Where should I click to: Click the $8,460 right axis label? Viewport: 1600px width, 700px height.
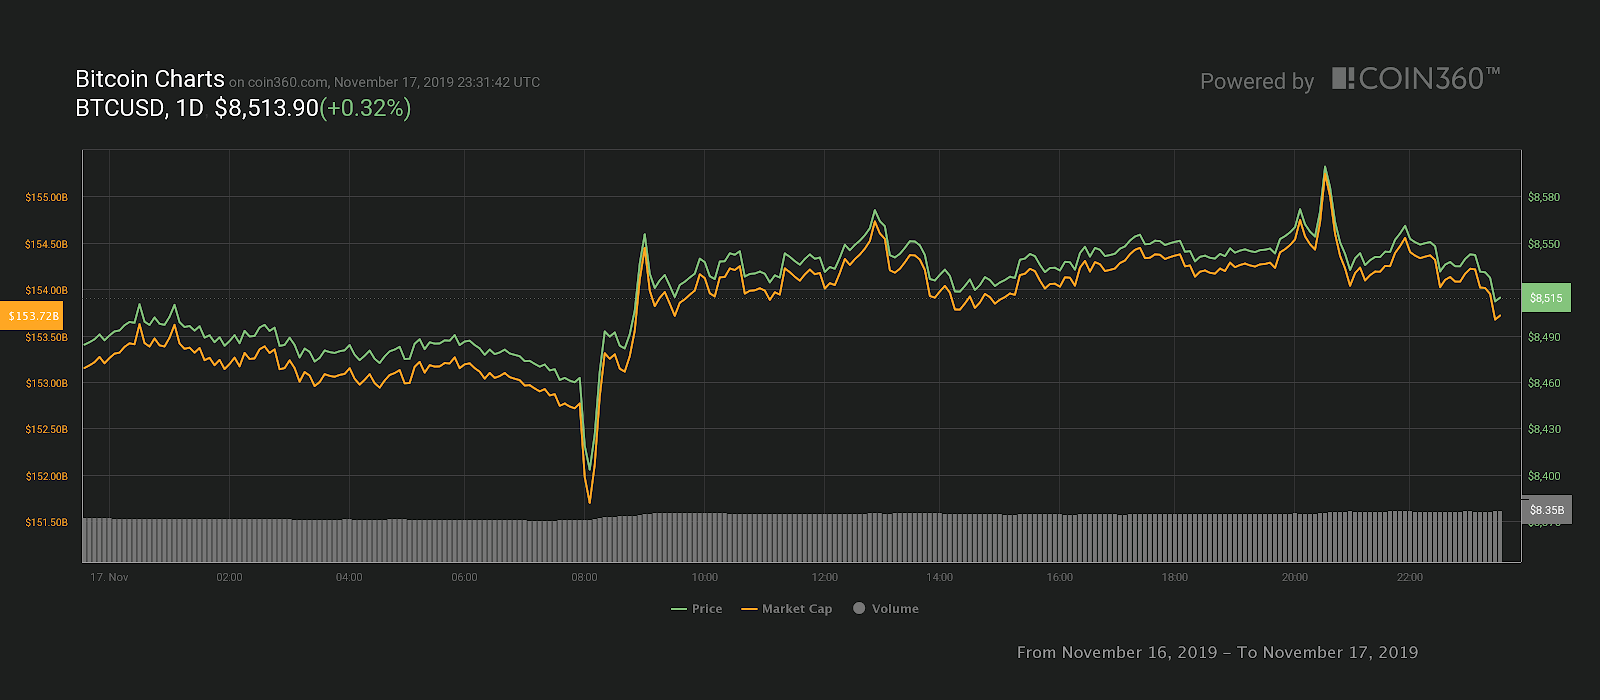(1544, 383)
